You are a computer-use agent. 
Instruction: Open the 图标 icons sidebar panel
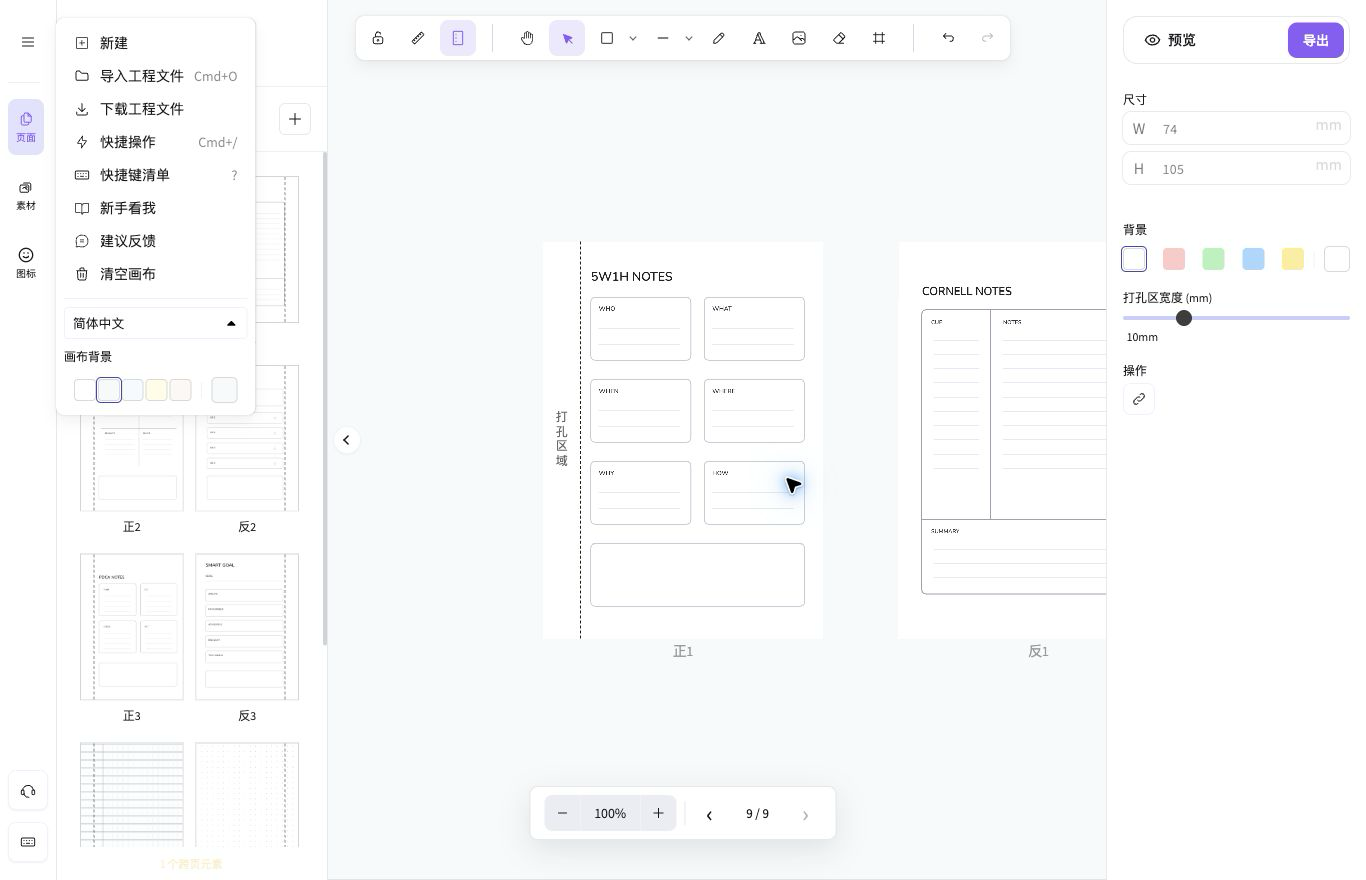[26, 263]
